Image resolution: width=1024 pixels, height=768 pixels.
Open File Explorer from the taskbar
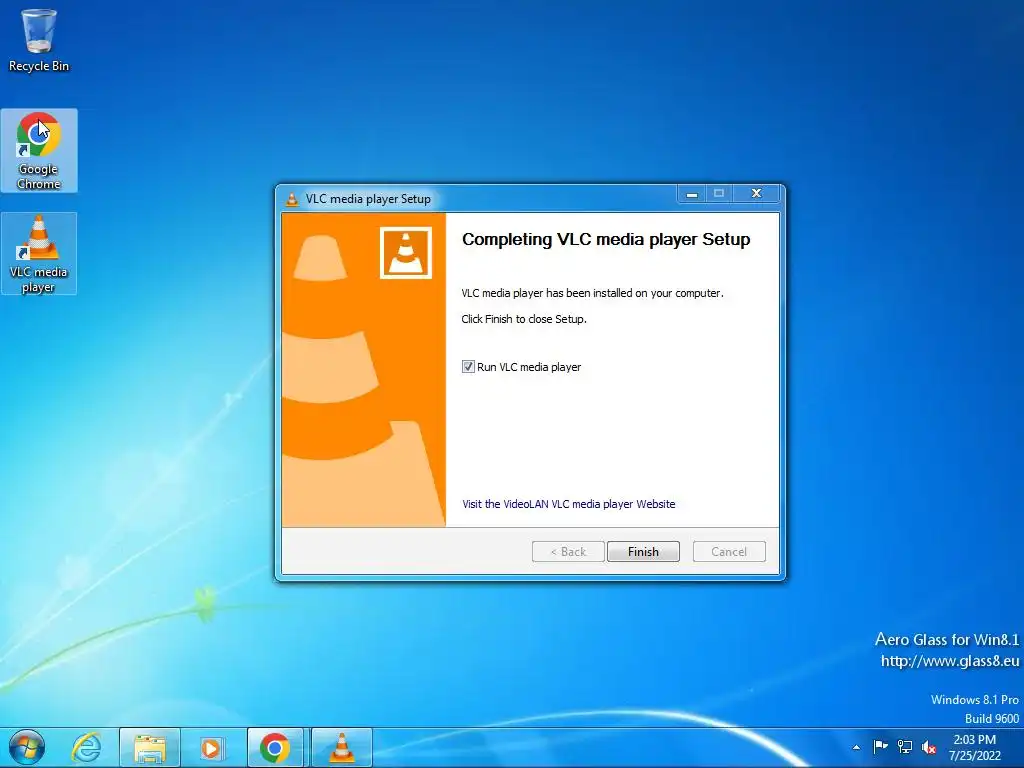pos(150,748)
